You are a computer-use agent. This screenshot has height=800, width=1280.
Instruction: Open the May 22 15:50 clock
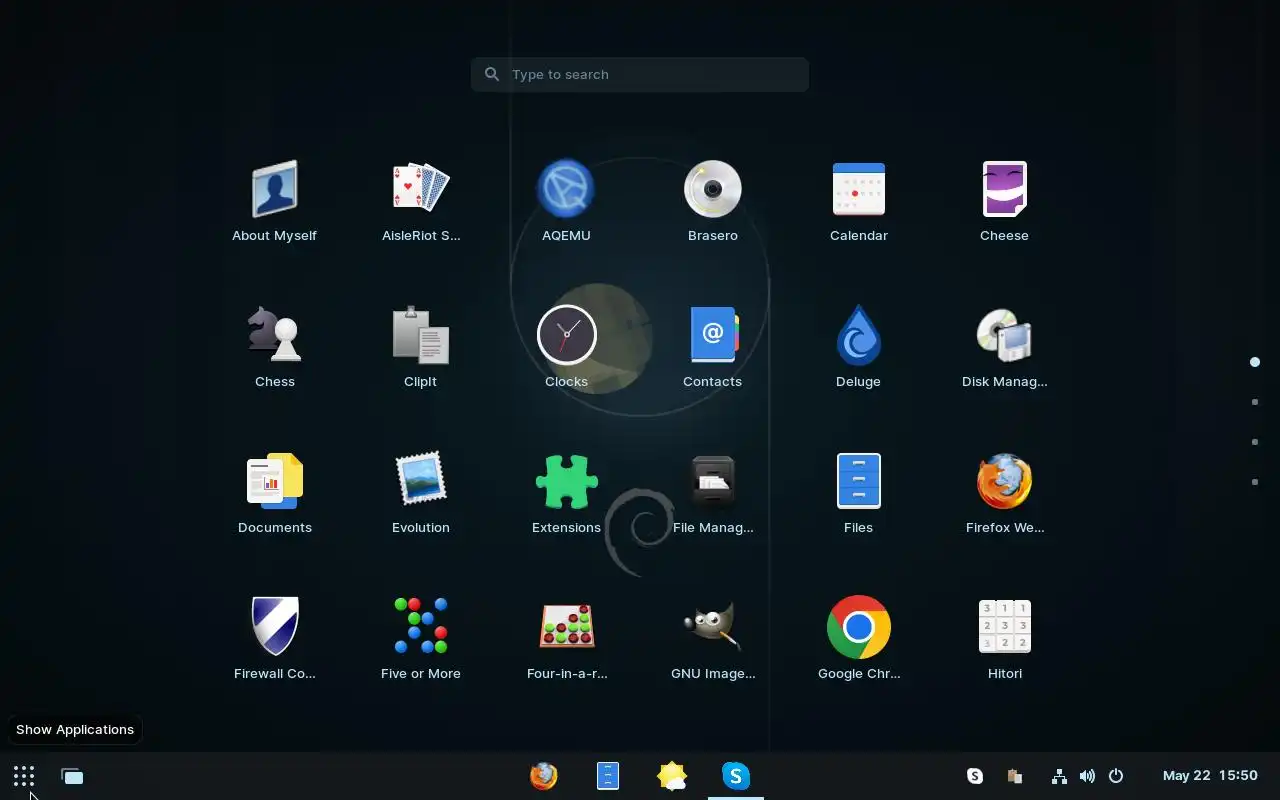pyautogui.click(x=1210, y=776)
